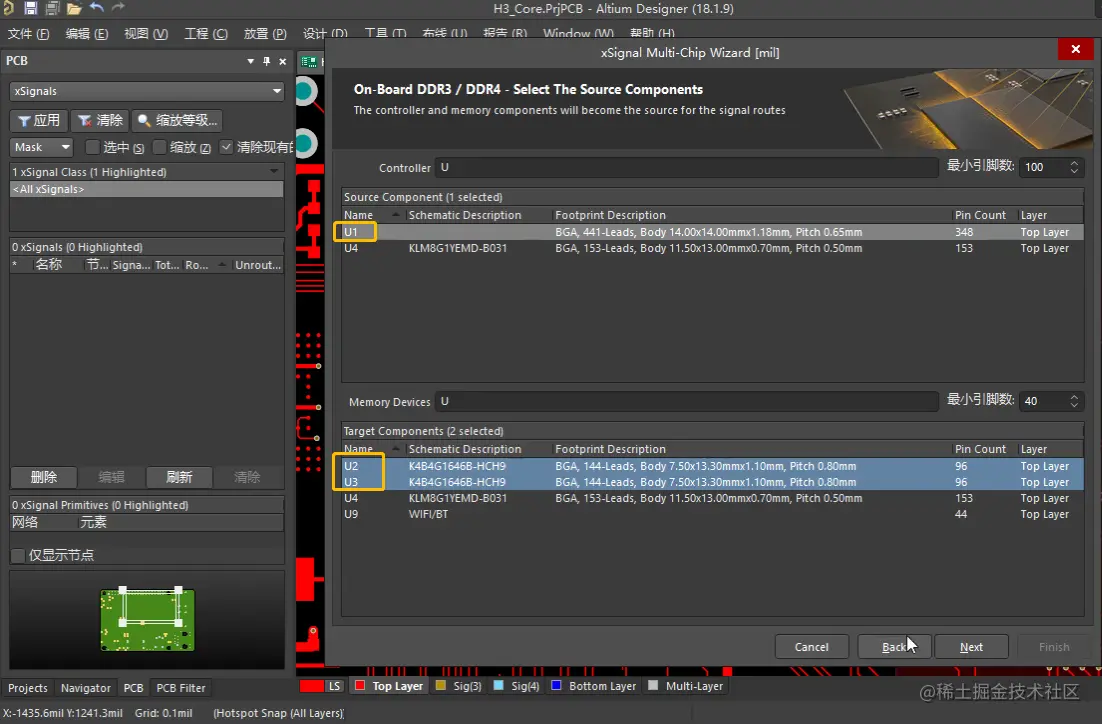Click the Bottom Layer blue color swatch
The height and width of the screenshot is (724, 1102).
pos(557,685)
